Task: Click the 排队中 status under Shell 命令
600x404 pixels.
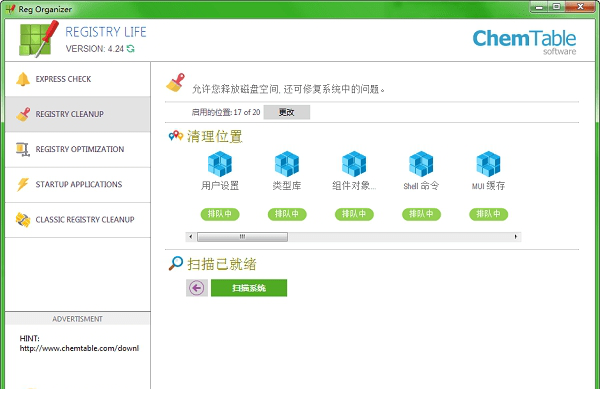Action: click(421, 214)
